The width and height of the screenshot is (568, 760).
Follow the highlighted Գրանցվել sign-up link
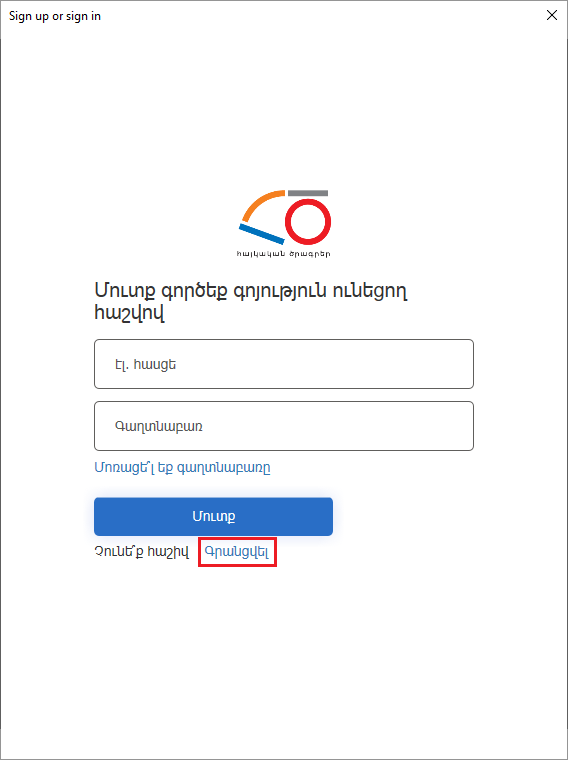237,552
